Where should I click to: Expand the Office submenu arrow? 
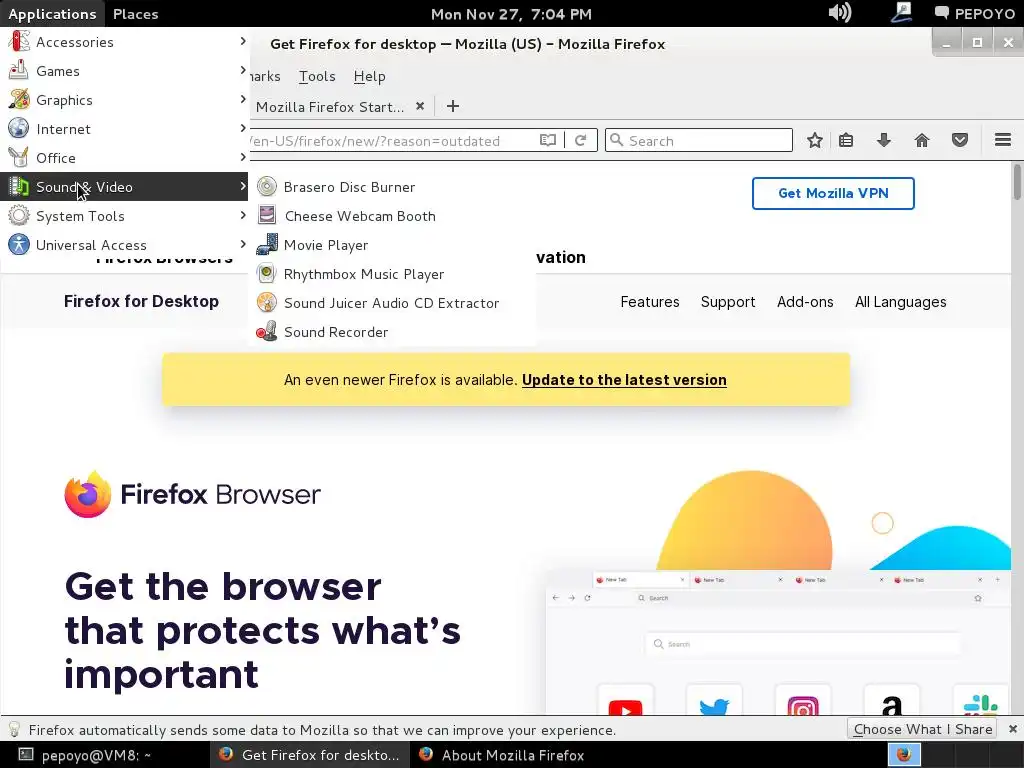[243, 157]
